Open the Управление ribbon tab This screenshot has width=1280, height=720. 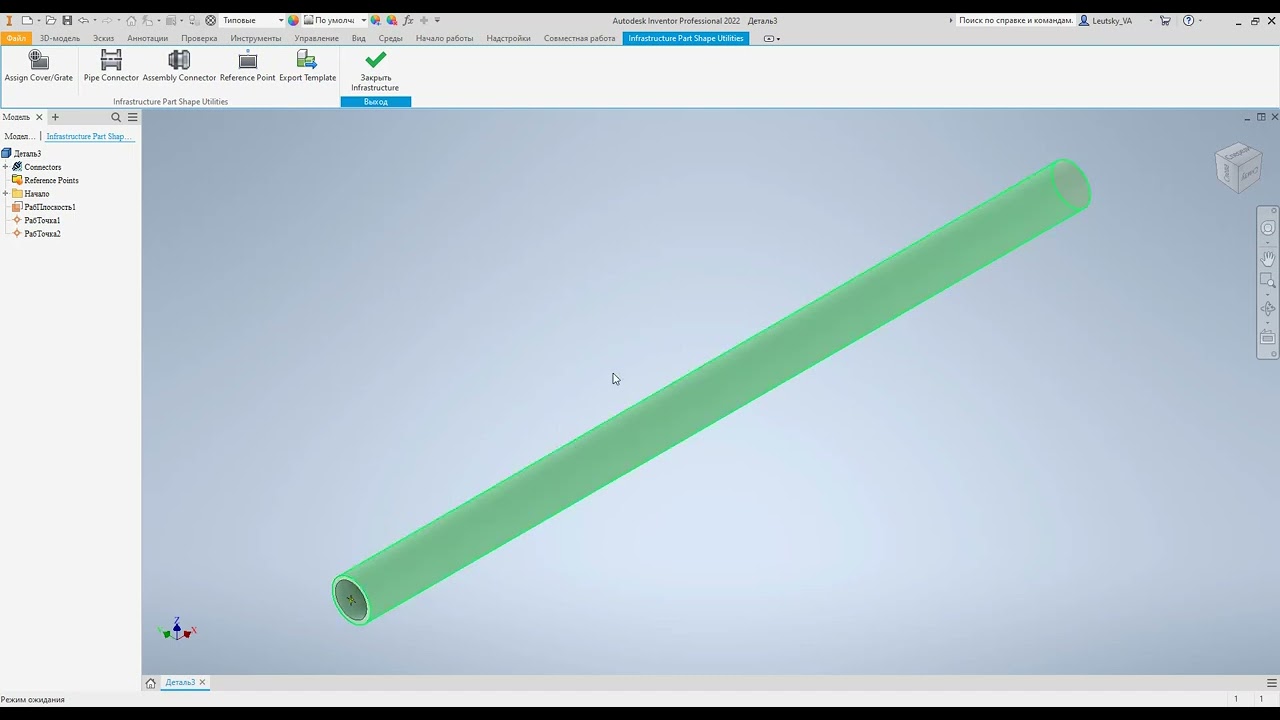click(316, 38)
